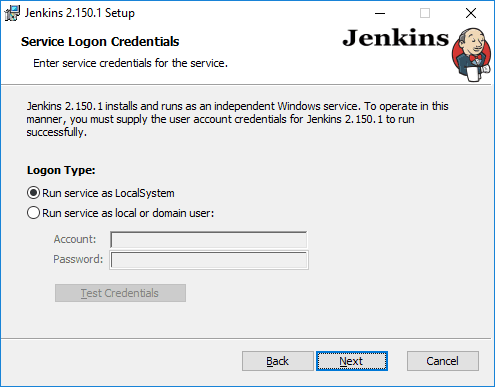This screenshot has width=495, height=387.
Task: Click the Test Credentials button
Action: click(120, 293)
